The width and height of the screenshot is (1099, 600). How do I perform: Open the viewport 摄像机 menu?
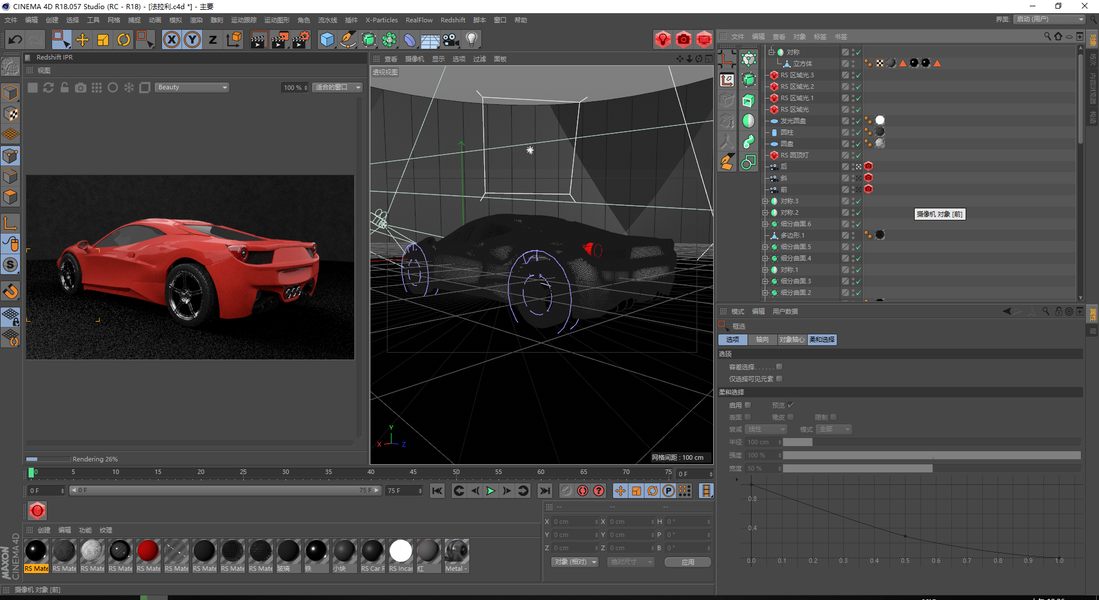coord(414,60)
